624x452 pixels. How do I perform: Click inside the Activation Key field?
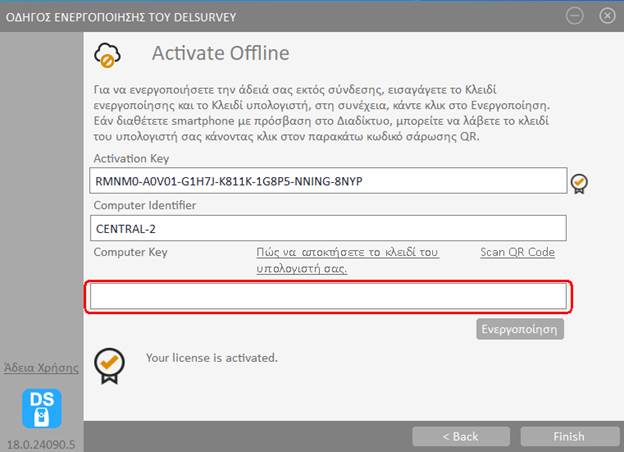pyautogui.click(x=328, y=181)
